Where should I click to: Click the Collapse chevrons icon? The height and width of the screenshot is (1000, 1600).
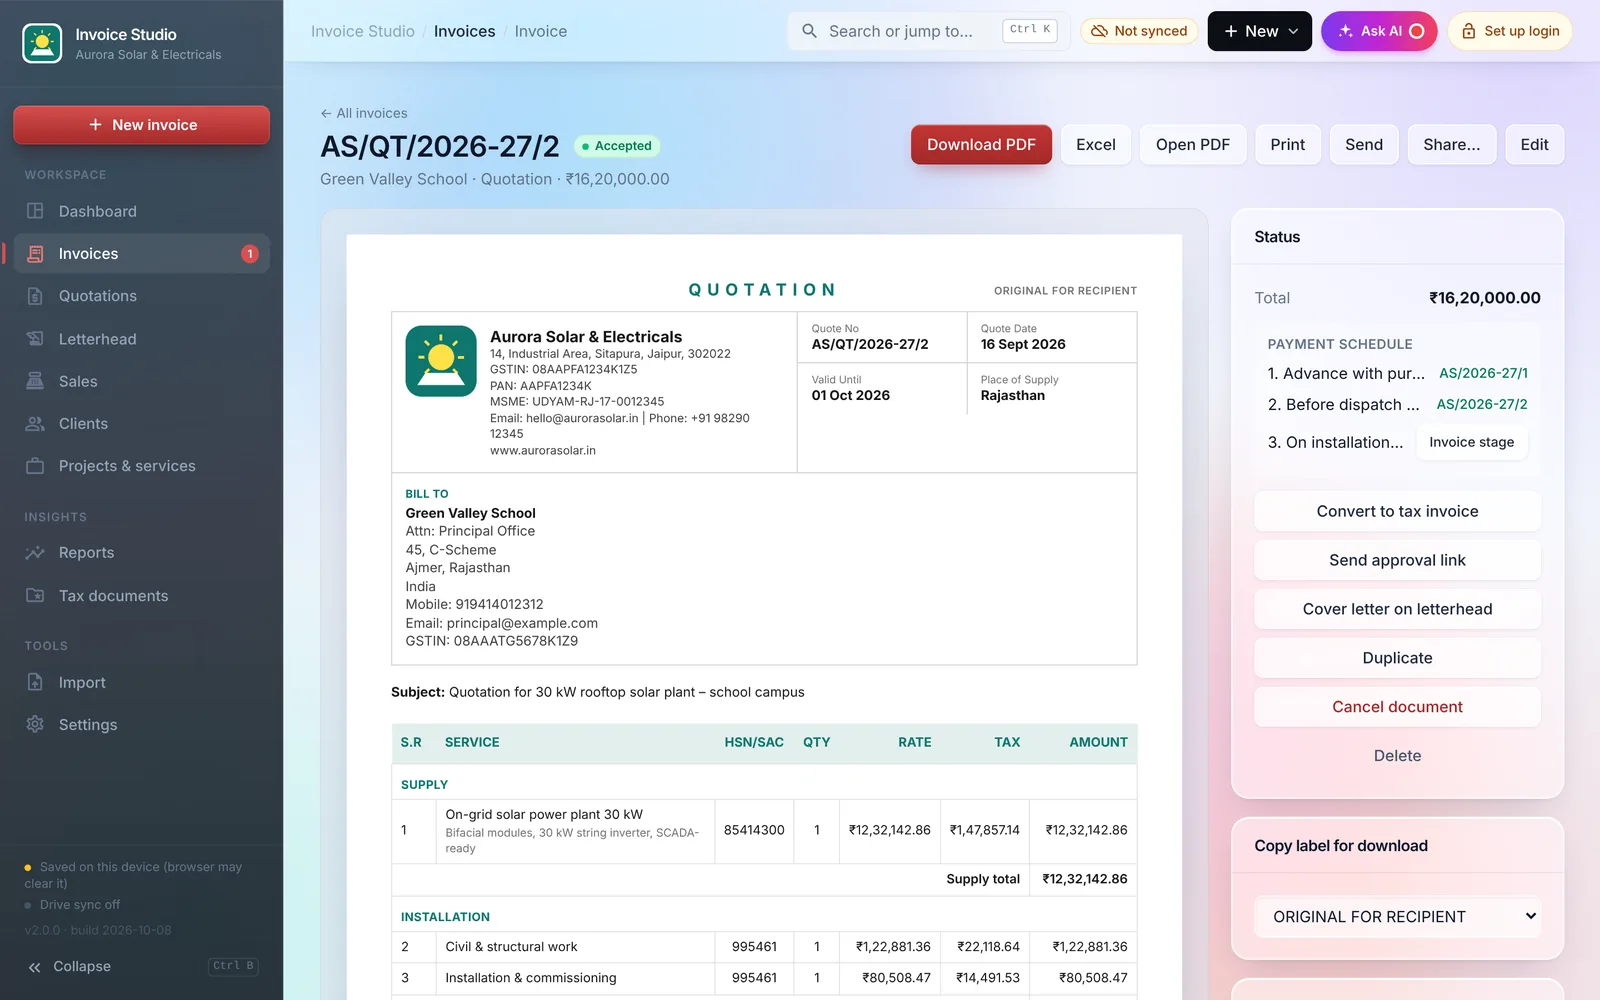(35, 967)
